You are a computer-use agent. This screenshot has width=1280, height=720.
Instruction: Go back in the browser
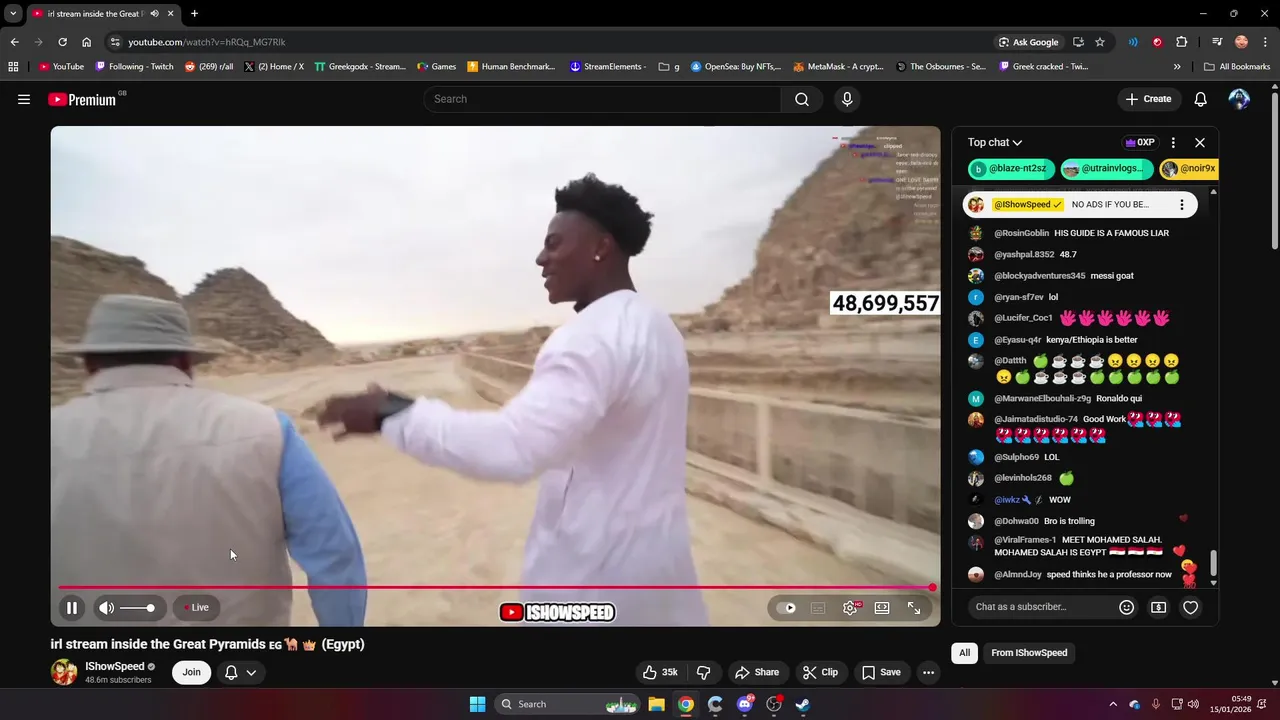click(14, 42)
